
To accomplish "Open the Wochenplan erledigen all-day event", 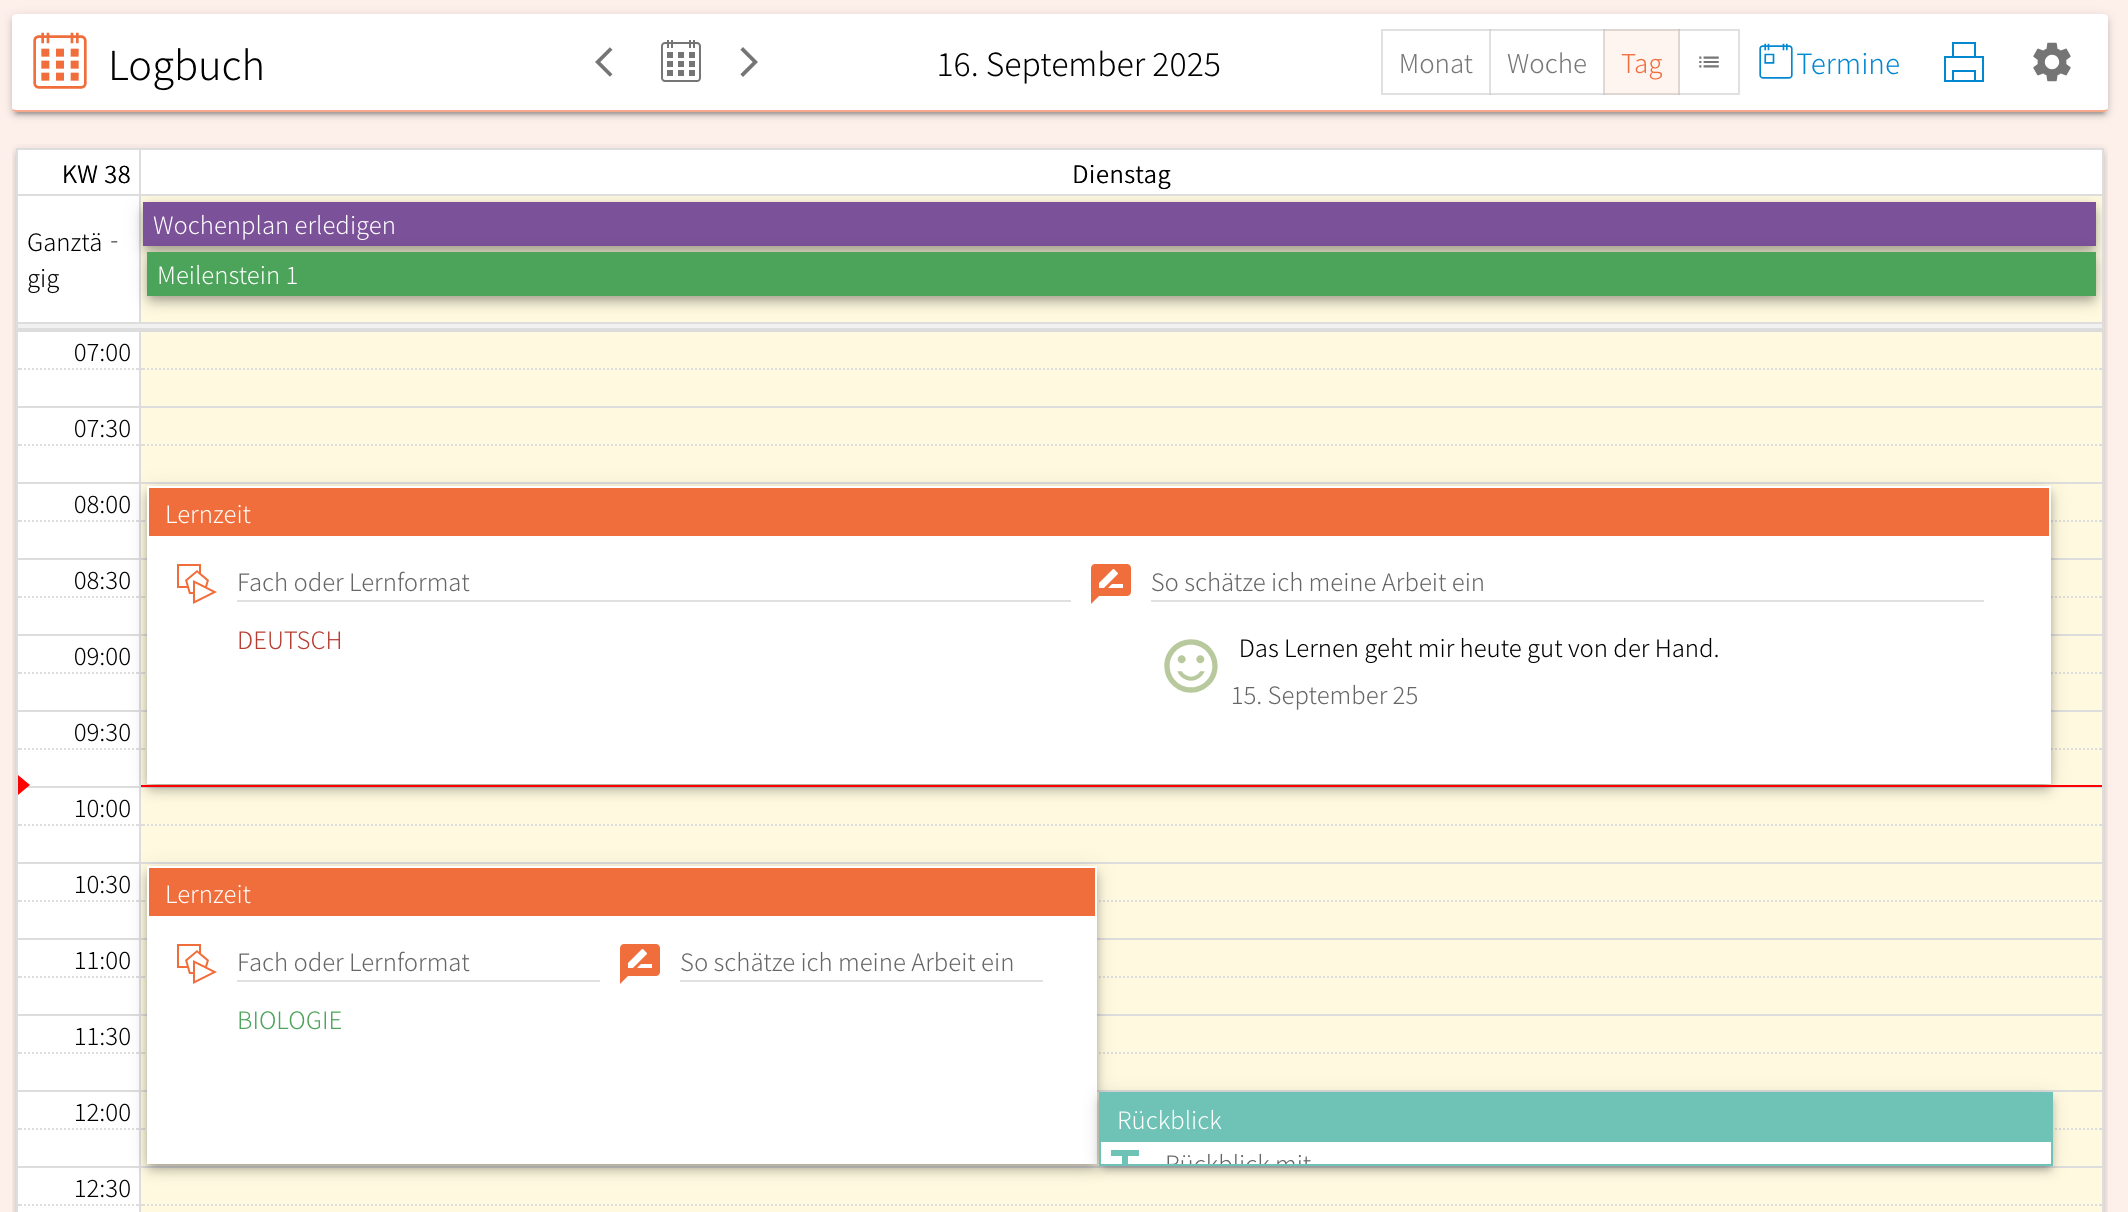I will [x=1118, y=225].
